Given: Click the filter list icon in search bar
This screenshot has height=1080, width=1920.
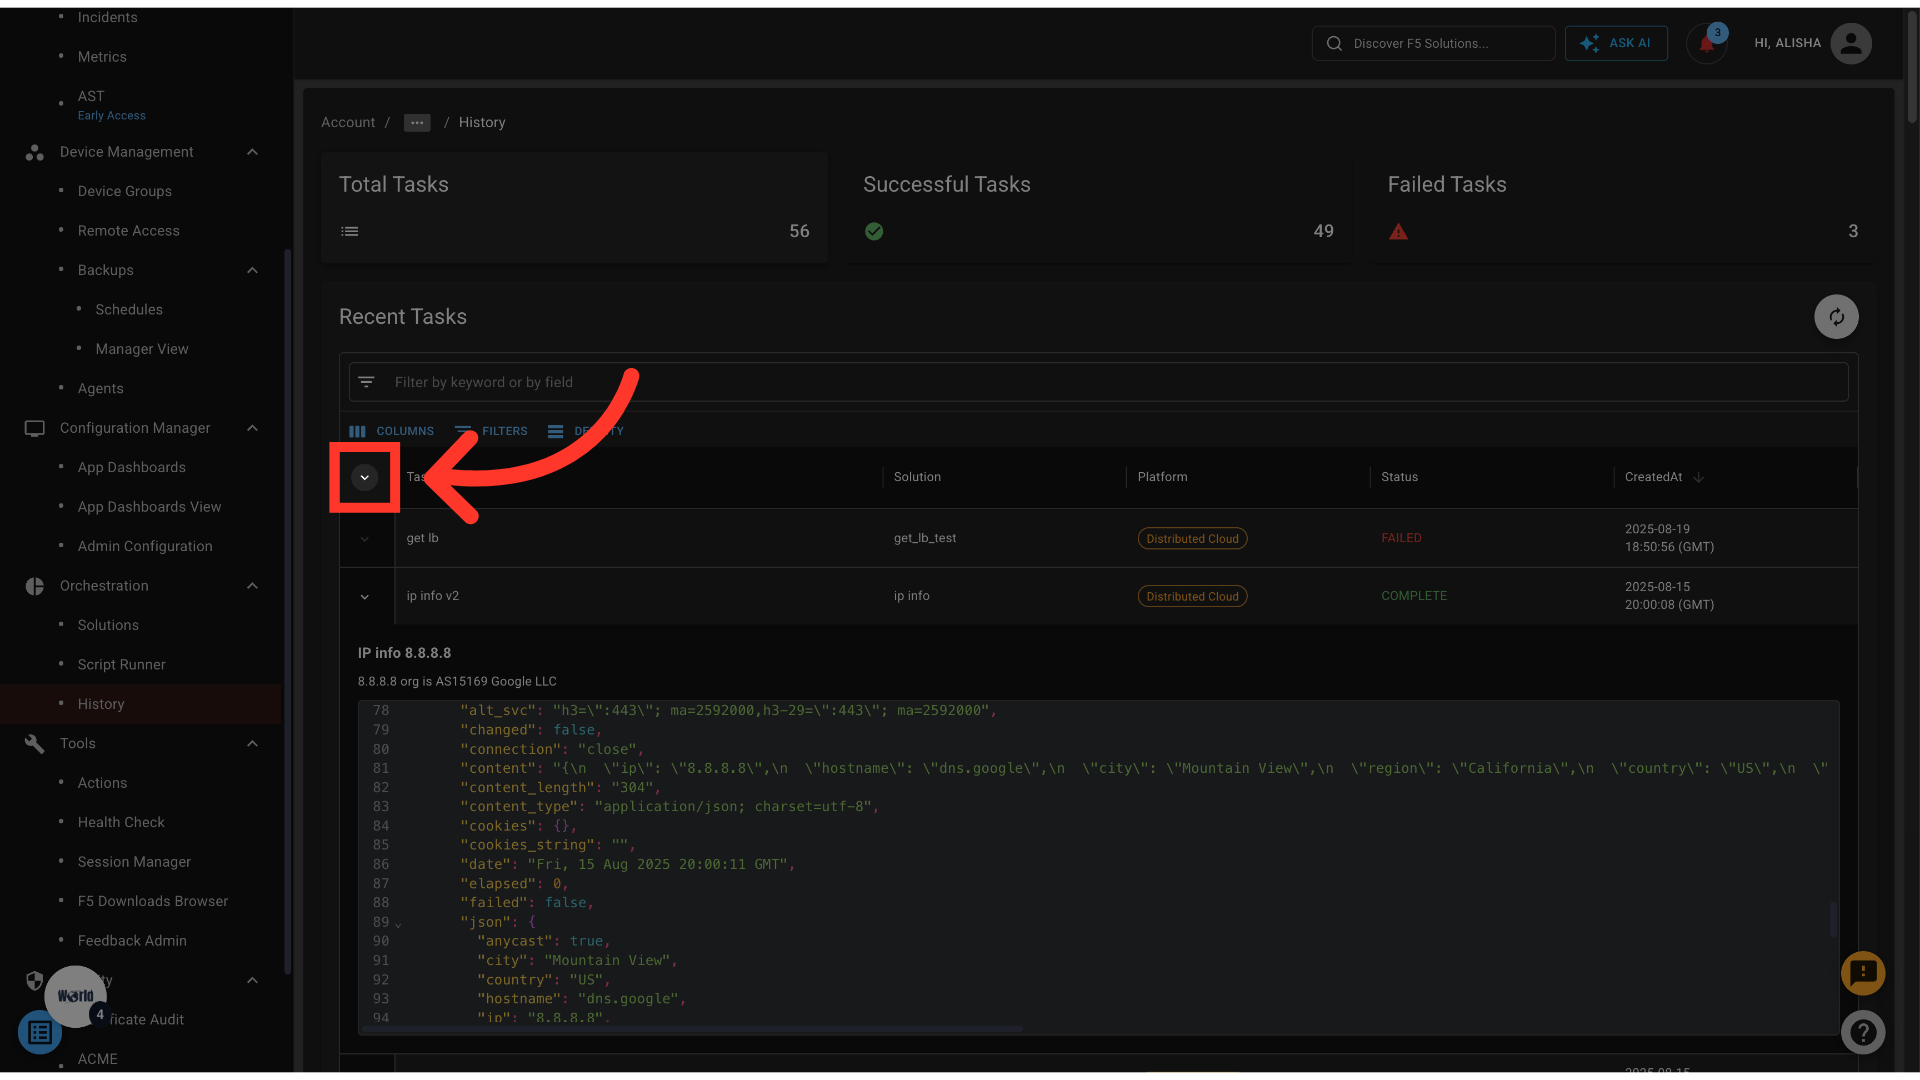Looking at the screenshot, I should coord(367,382).
